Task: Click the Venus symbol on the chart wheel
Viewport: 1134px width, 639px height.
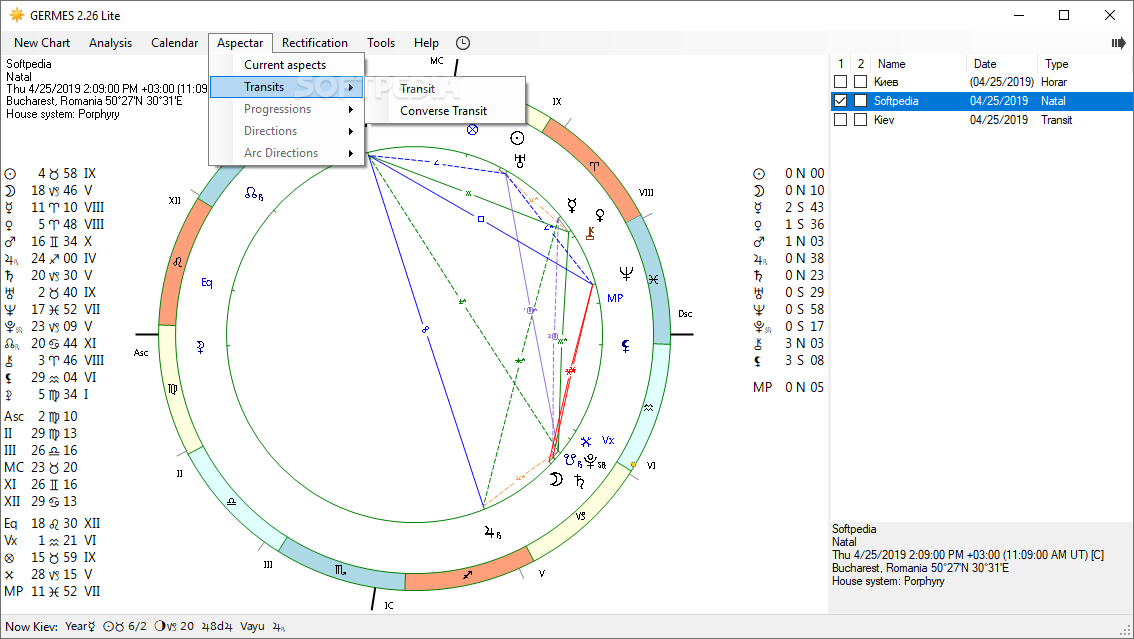Action: pos(600,215)
